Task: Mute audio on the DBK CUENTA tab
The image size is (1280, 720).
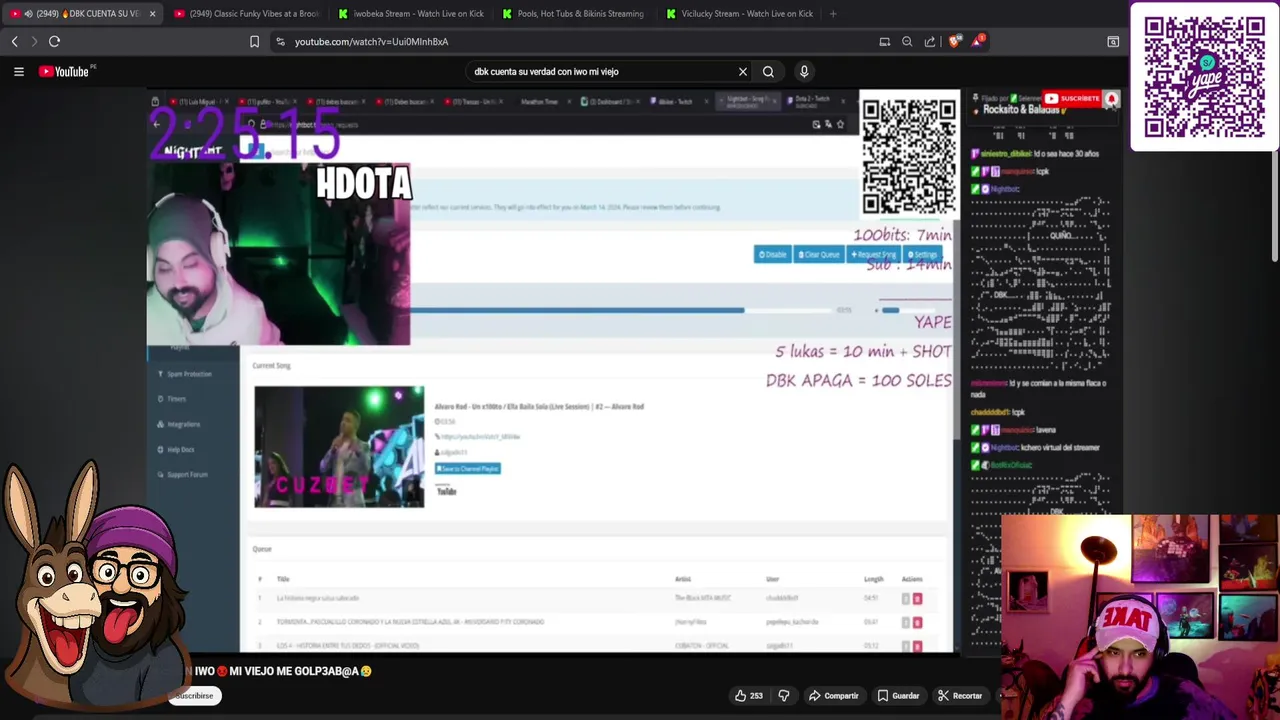Action: [x=27, y=14]
